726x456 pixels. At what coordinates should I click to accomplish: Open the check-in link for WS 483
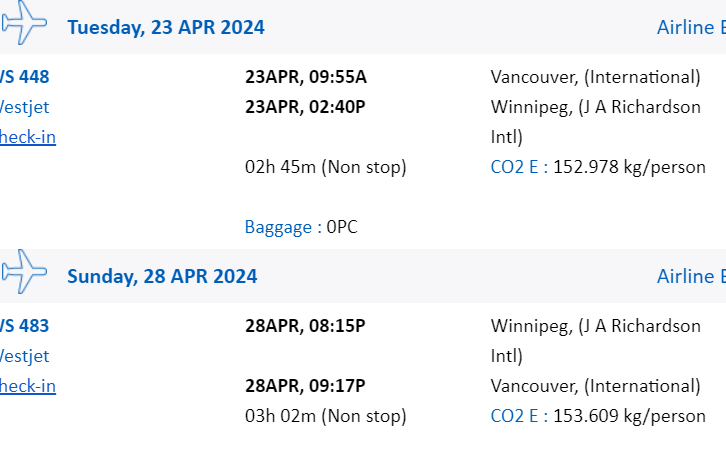(28, 386)
